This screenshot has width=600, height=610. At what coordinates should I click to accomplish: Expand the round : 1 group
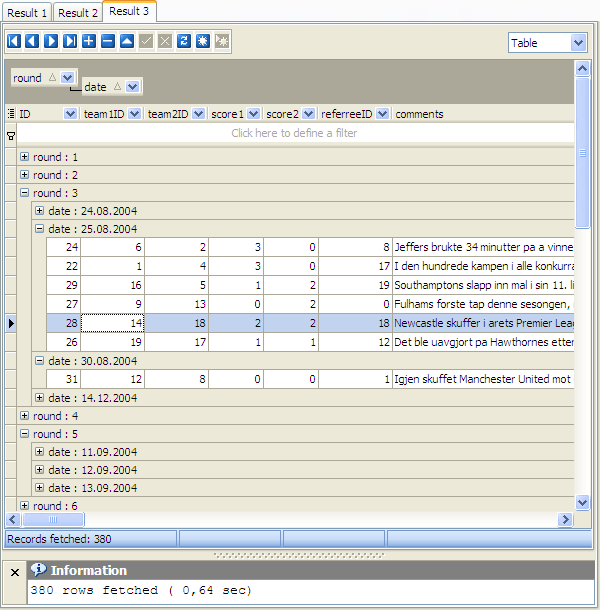25,157
